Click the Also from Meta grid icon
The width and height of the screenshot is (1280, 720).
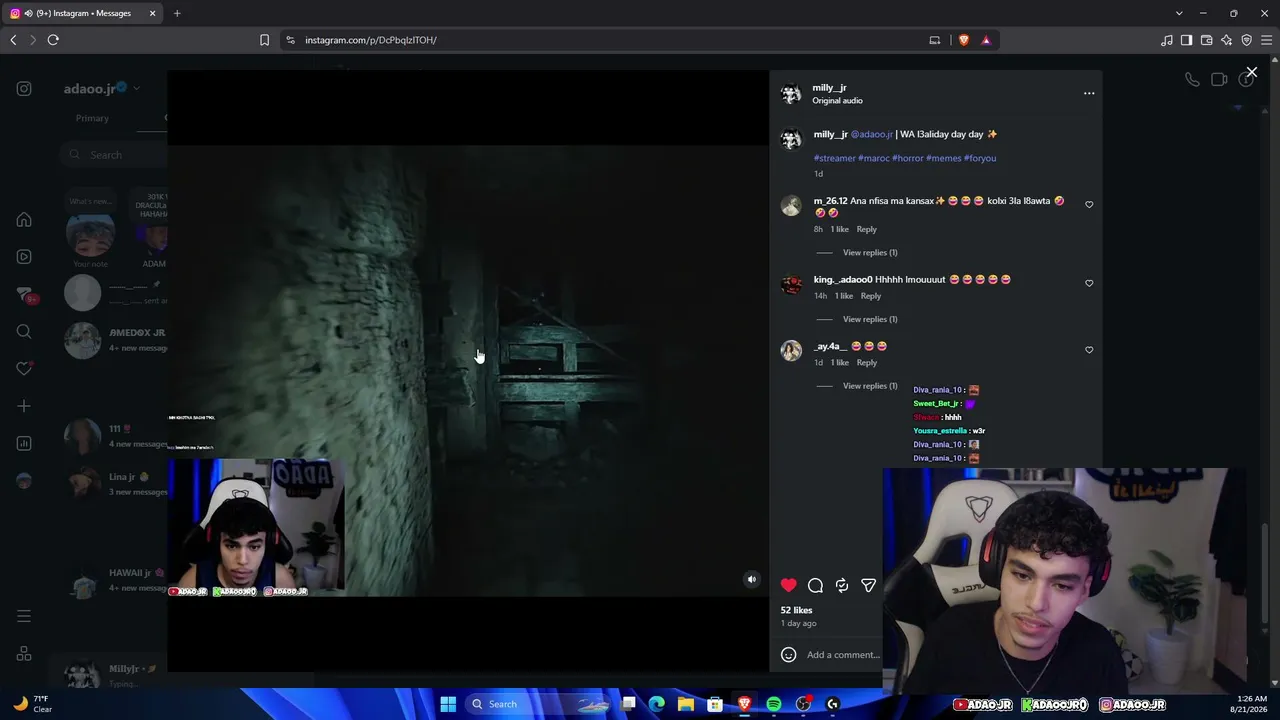click(x=24, y=654)
